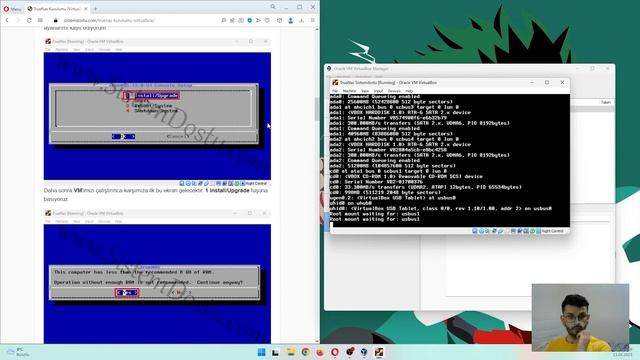Open the downloads icon in Opera
640x360 pixels.
tap(302, 20)
